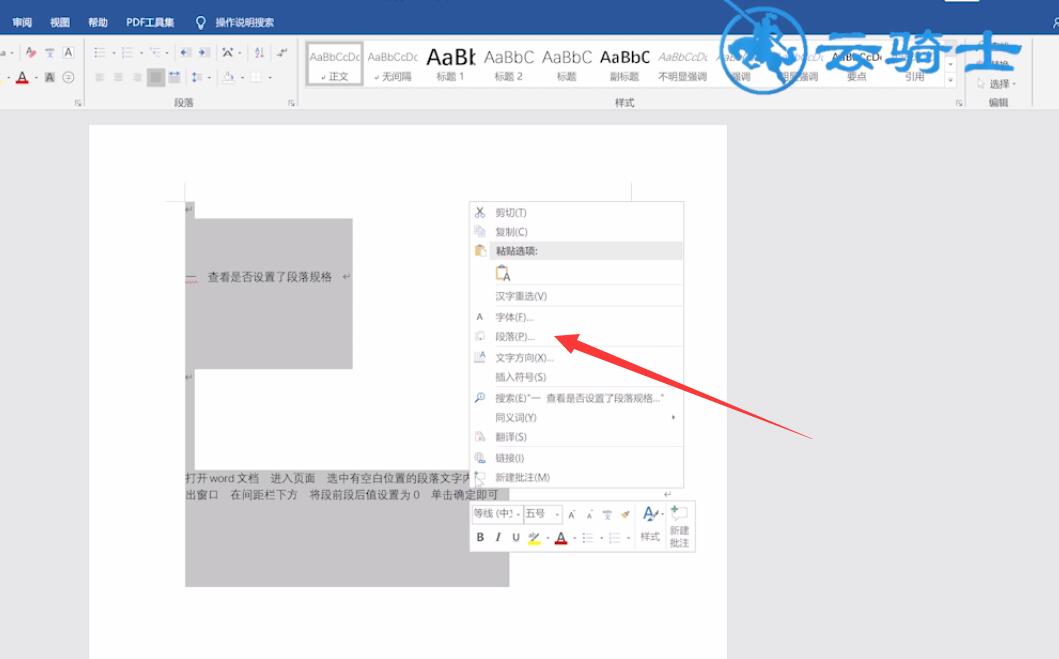The width and height of the screenshot is (1059, 659).
Task: Toggle Bold in the mini toolbar
Action: 480,537
